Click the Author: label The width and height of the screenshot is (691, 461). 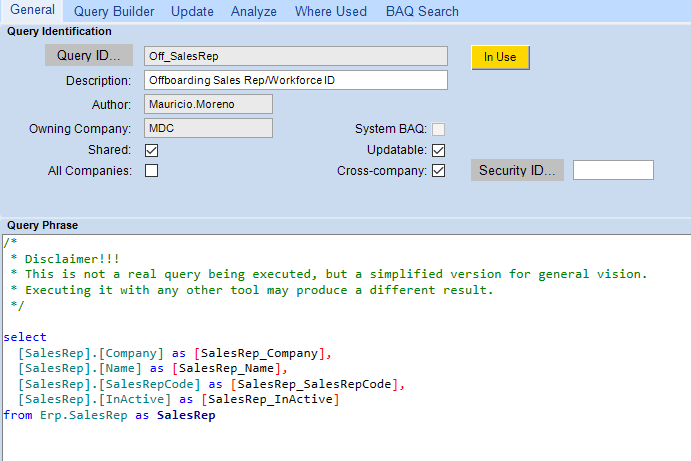[x=111, y=104]
